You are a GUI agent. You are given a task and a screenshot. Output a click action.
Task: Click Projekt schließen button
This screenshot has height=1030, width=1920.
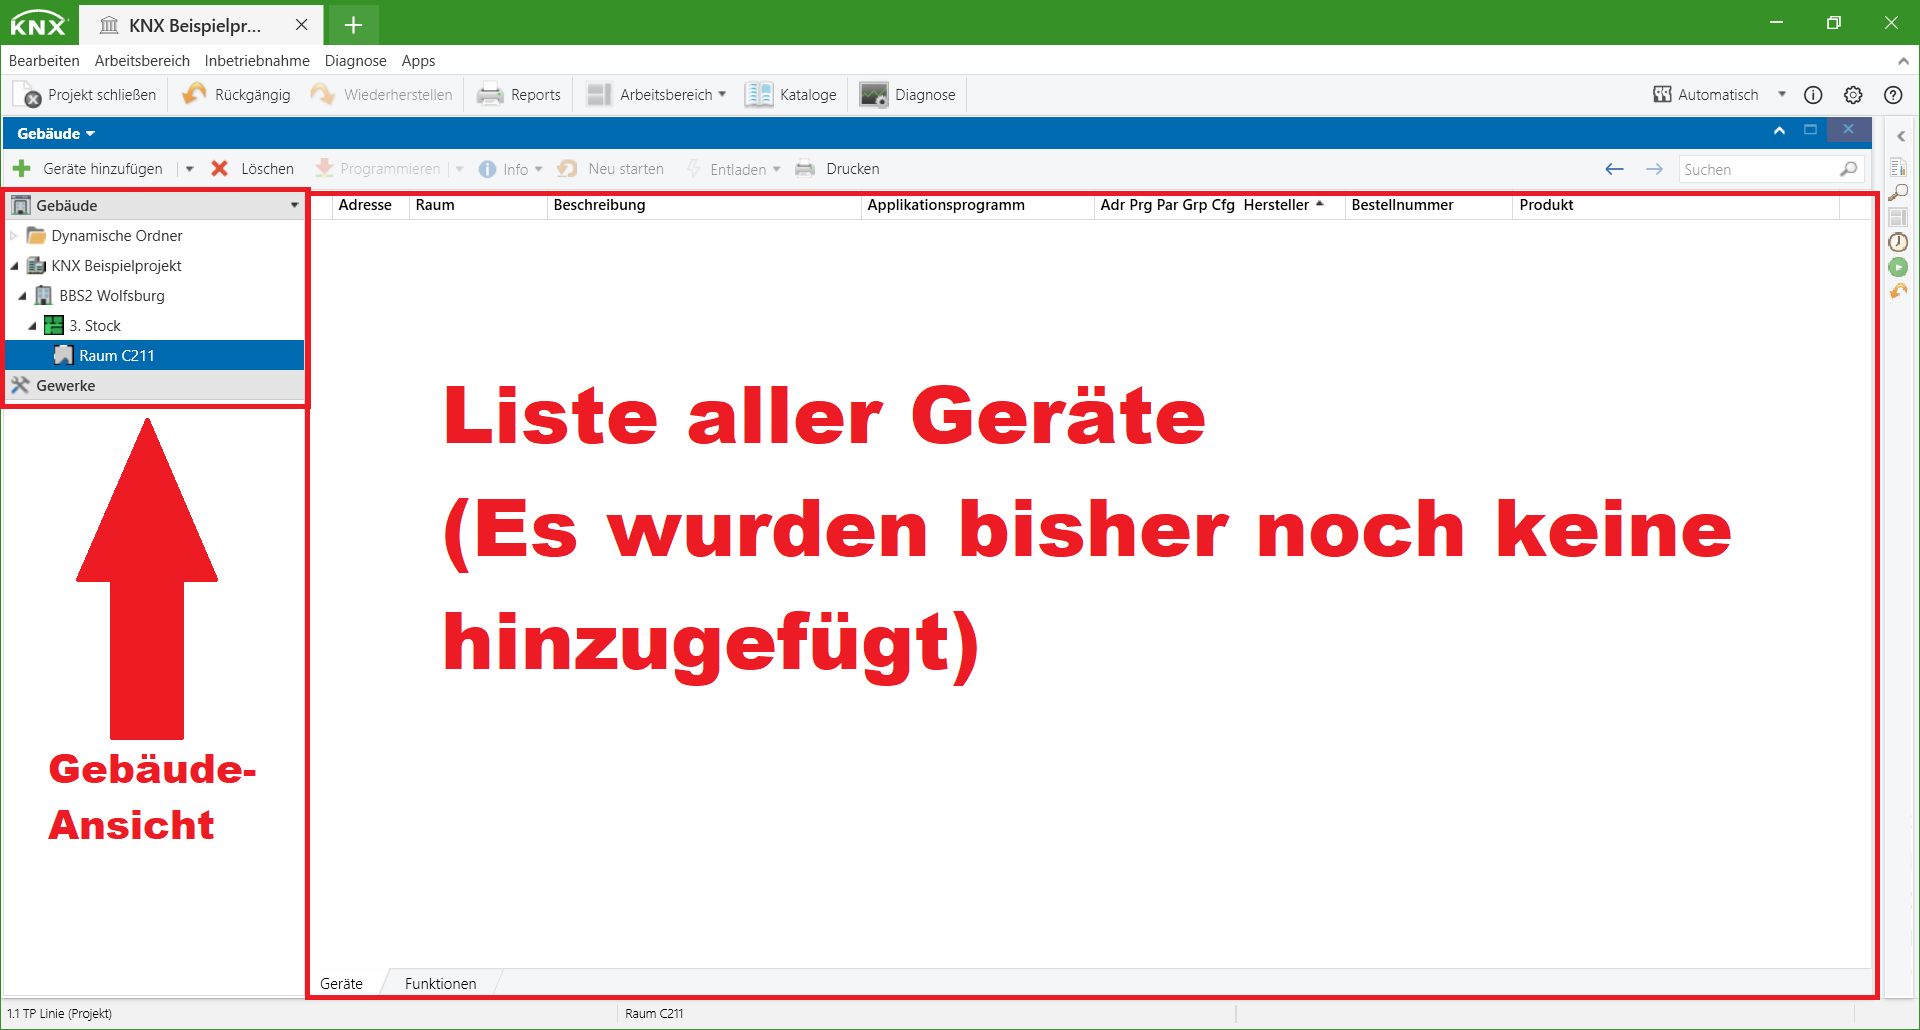pos(85,95)
